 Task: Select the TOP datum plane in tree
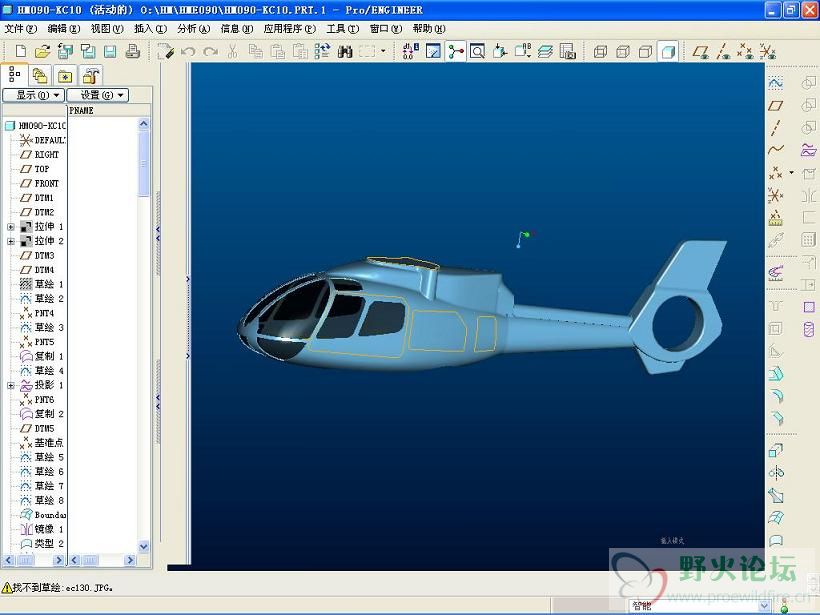(x=35, y=169)
